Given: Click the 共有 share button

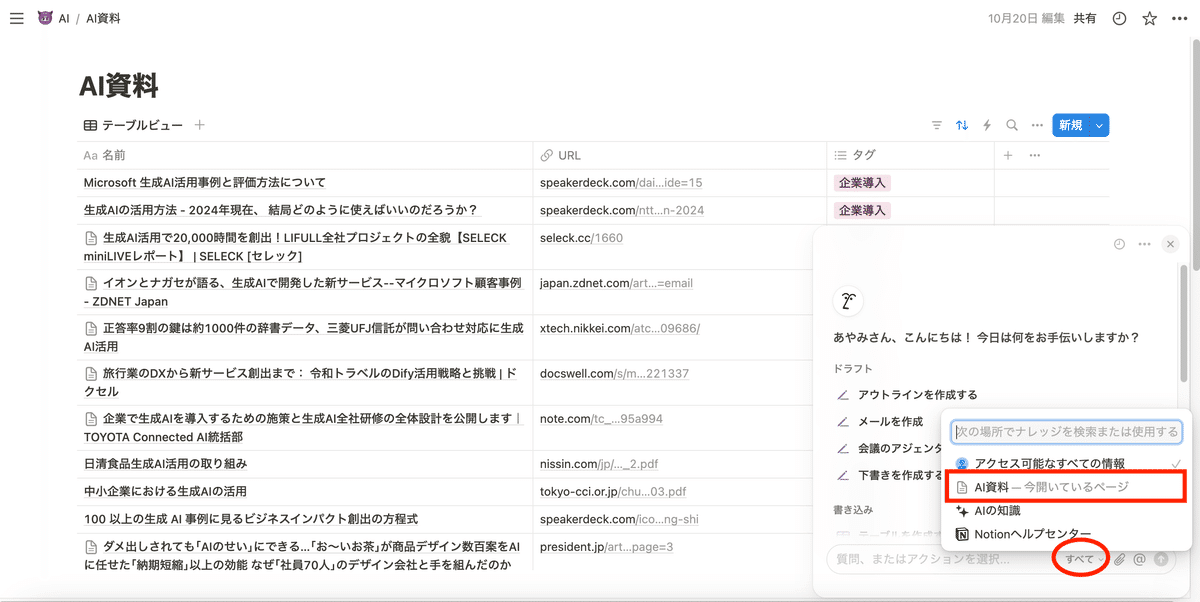Looking at the screenshot, I should point(1085,18).
